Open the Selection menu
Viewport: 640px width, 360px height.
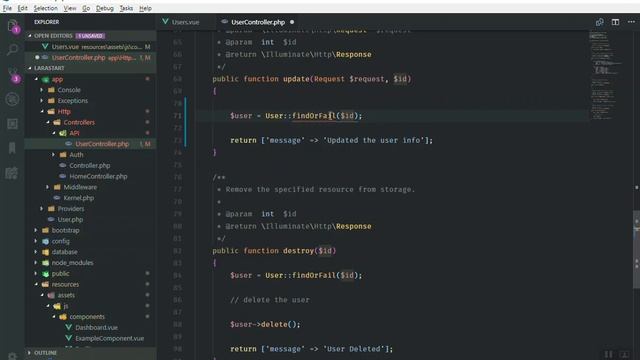(x=45, y=8)
